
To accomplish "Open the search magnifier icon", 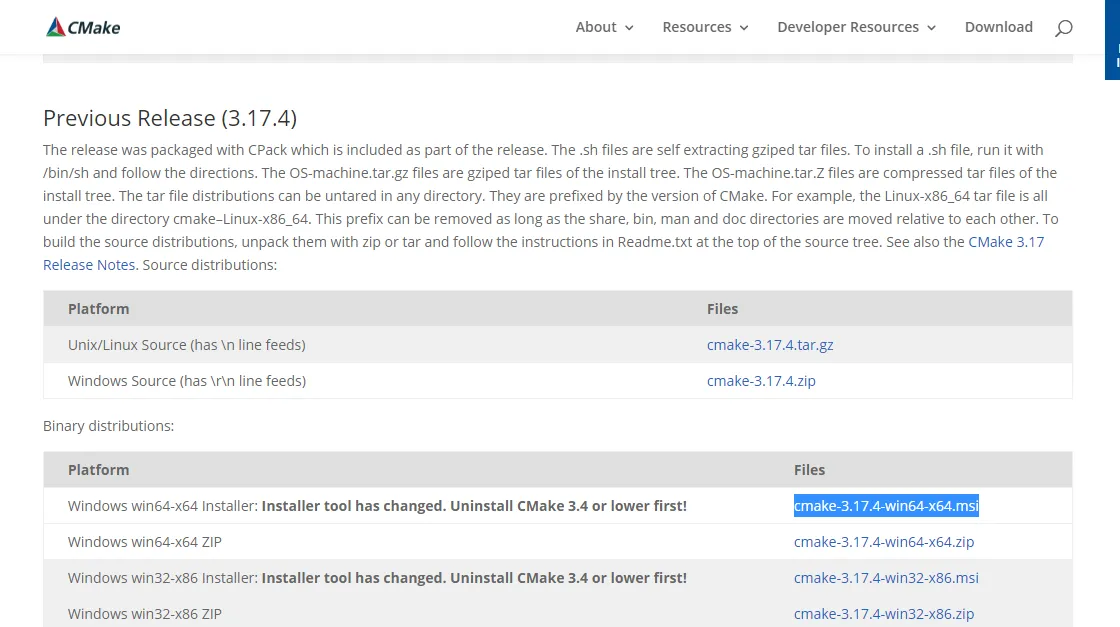I will pyautogui.click(x=1064, y=28).
